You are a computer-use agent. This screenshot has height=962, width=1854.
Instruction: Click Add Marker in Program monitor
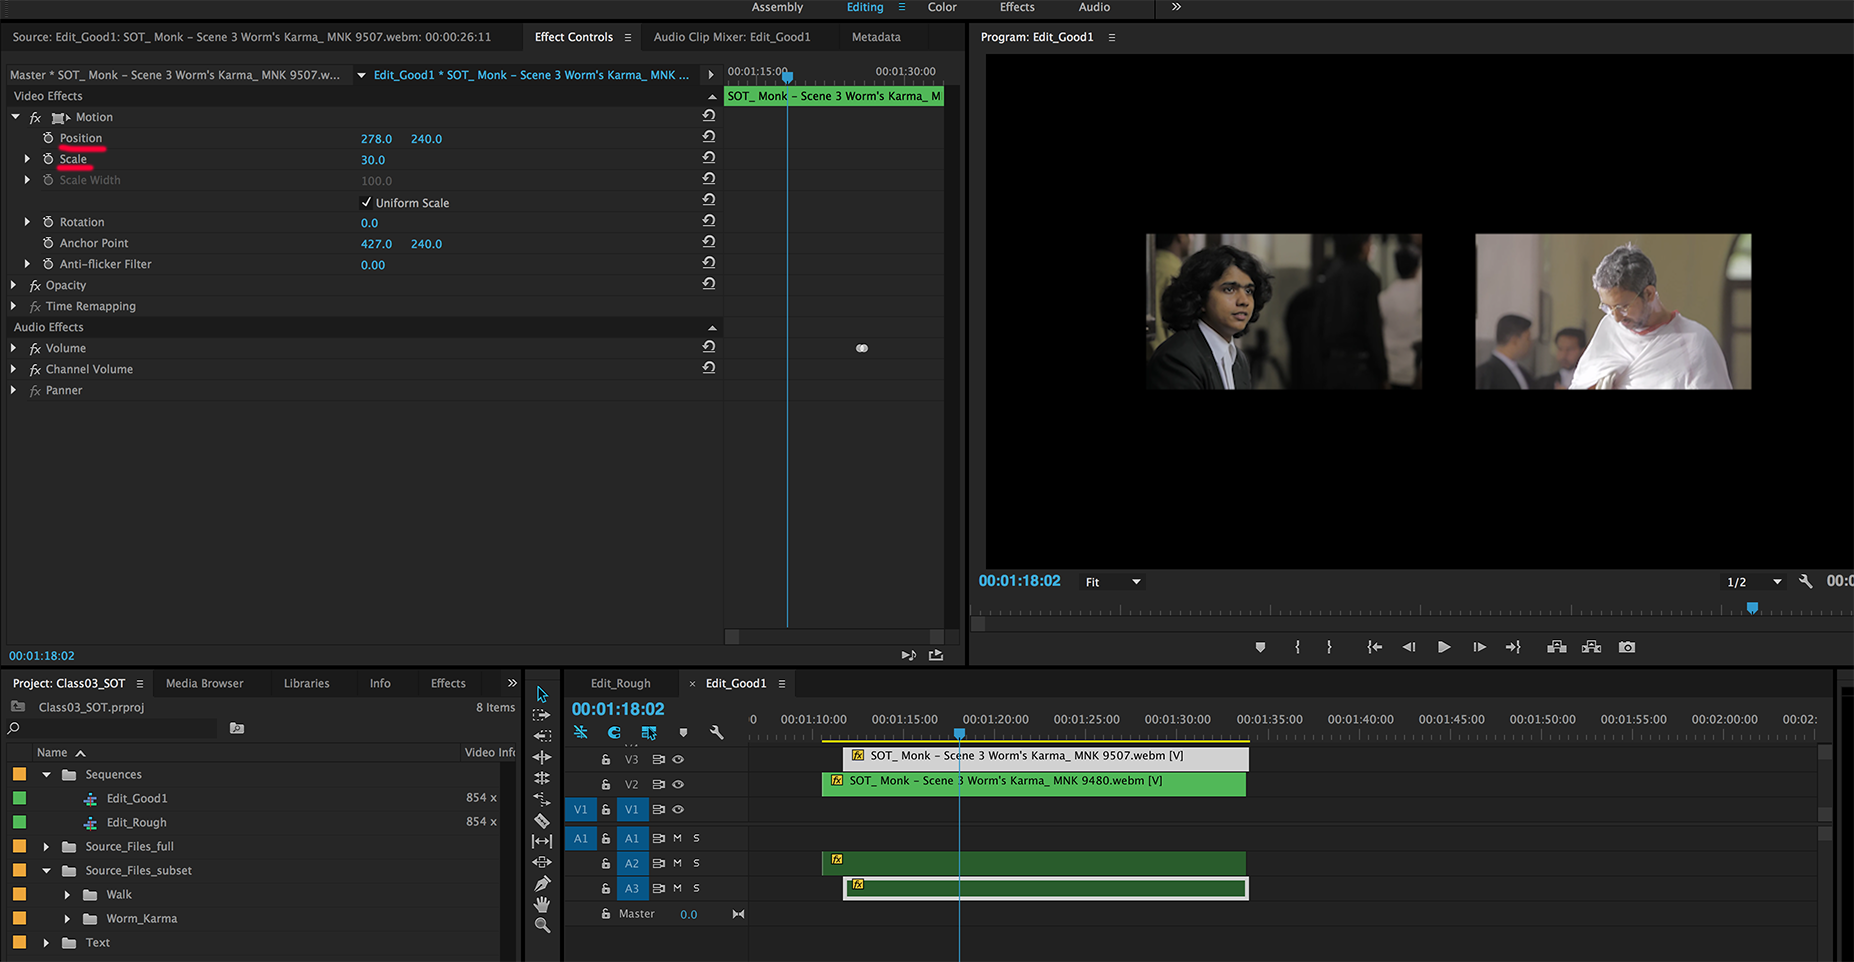click(1260, 647)
